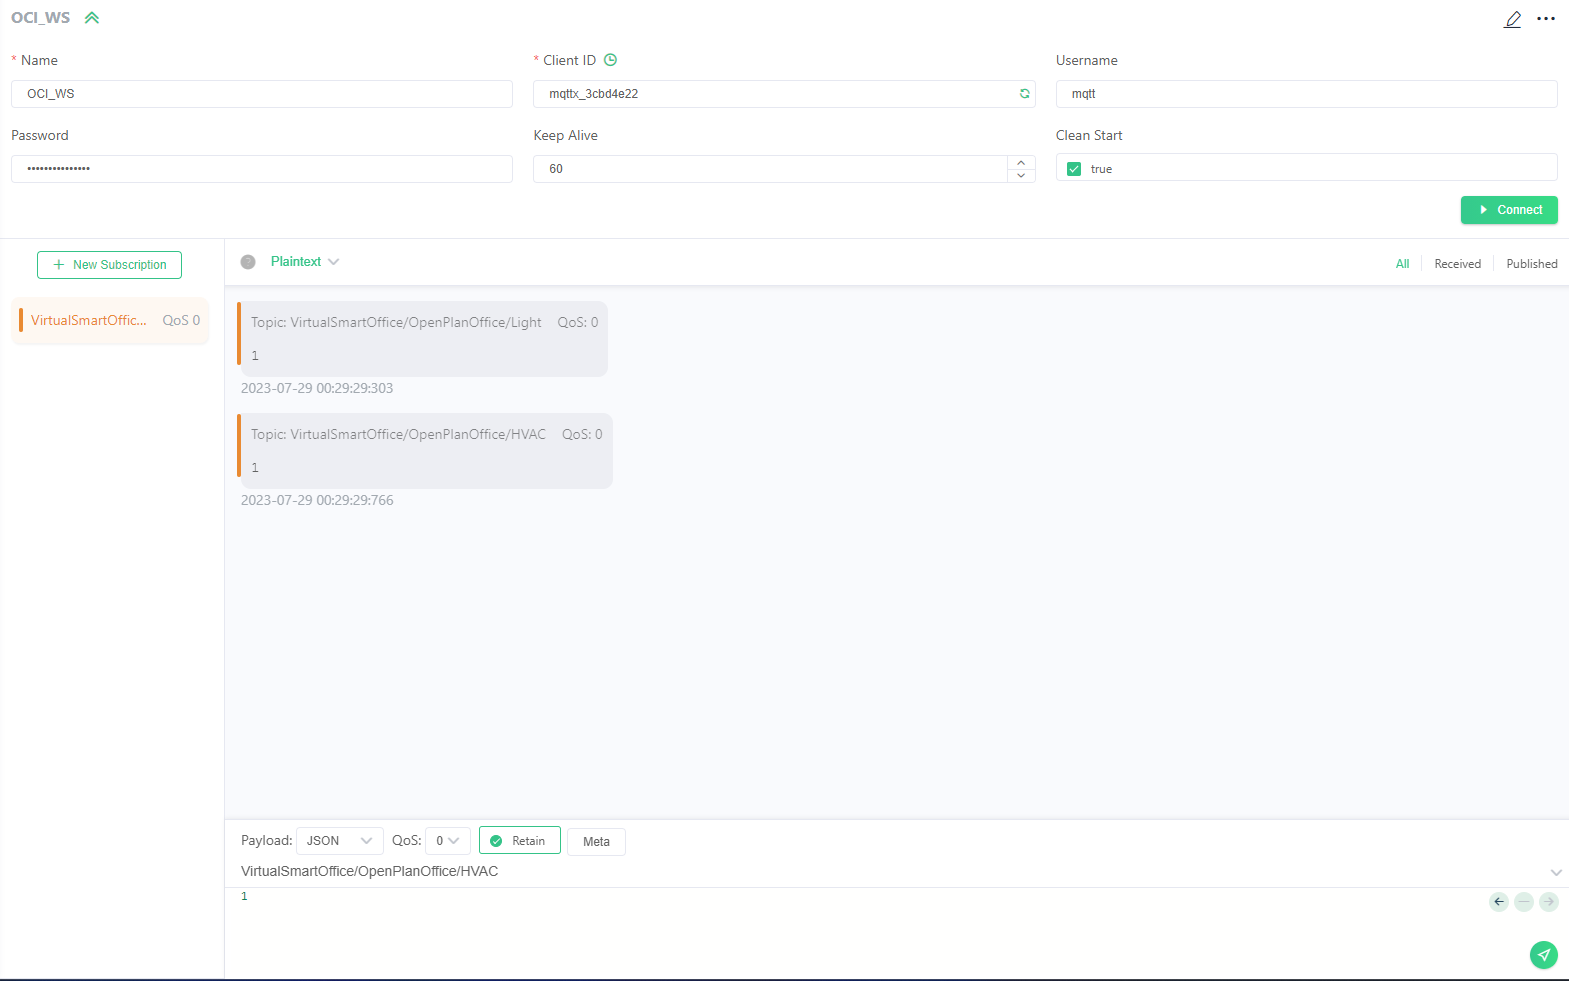Click the Password input field
Screen dimensions: 1569x981
click(x=262, y=169)
